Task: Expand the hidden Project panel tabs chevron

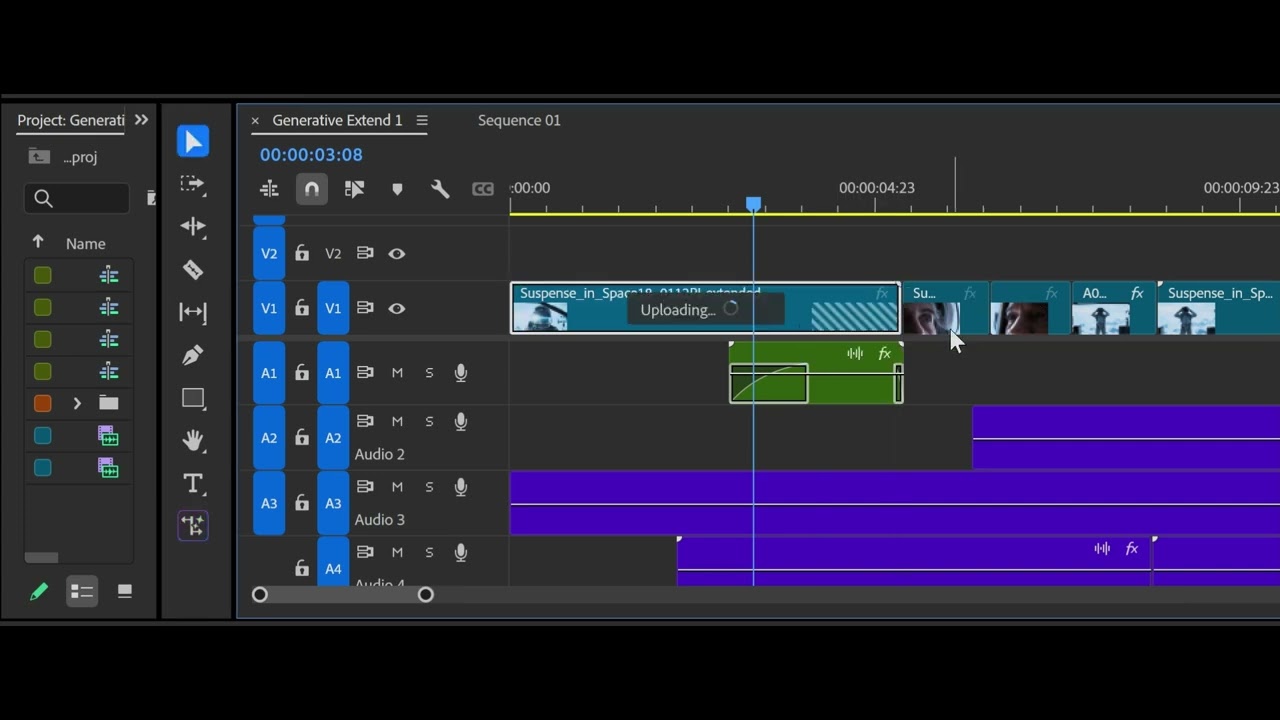Action: [x=141, y=120]
